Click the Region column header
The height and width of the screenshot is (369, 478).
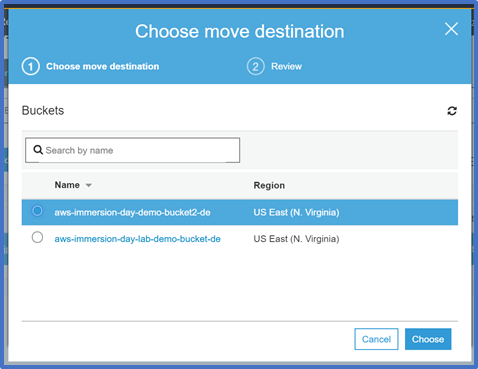coord(269,185)
